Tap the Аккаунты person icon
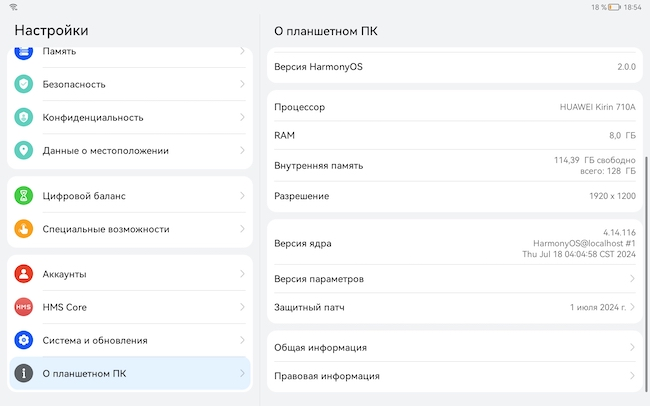The width and height of the screenshot is (650, 406). click(x=24, y=274)
